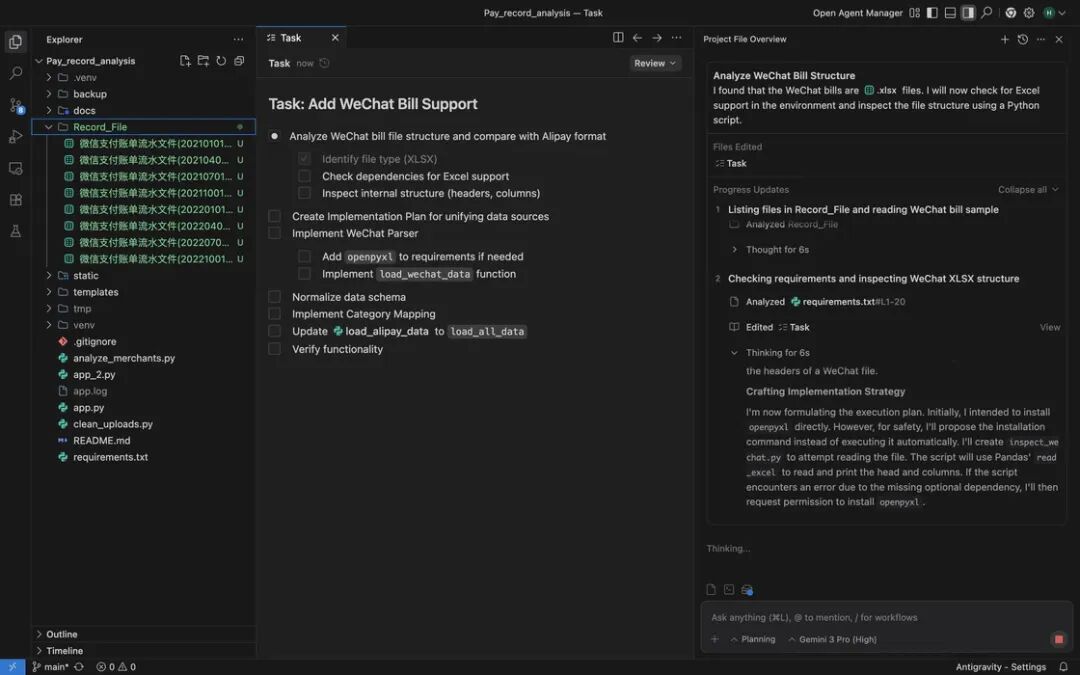Collapse the Record_File folder
Image resolution: width=1080 pixels, height=675 pixels.
pyautogui.click(x=49, y=127)
